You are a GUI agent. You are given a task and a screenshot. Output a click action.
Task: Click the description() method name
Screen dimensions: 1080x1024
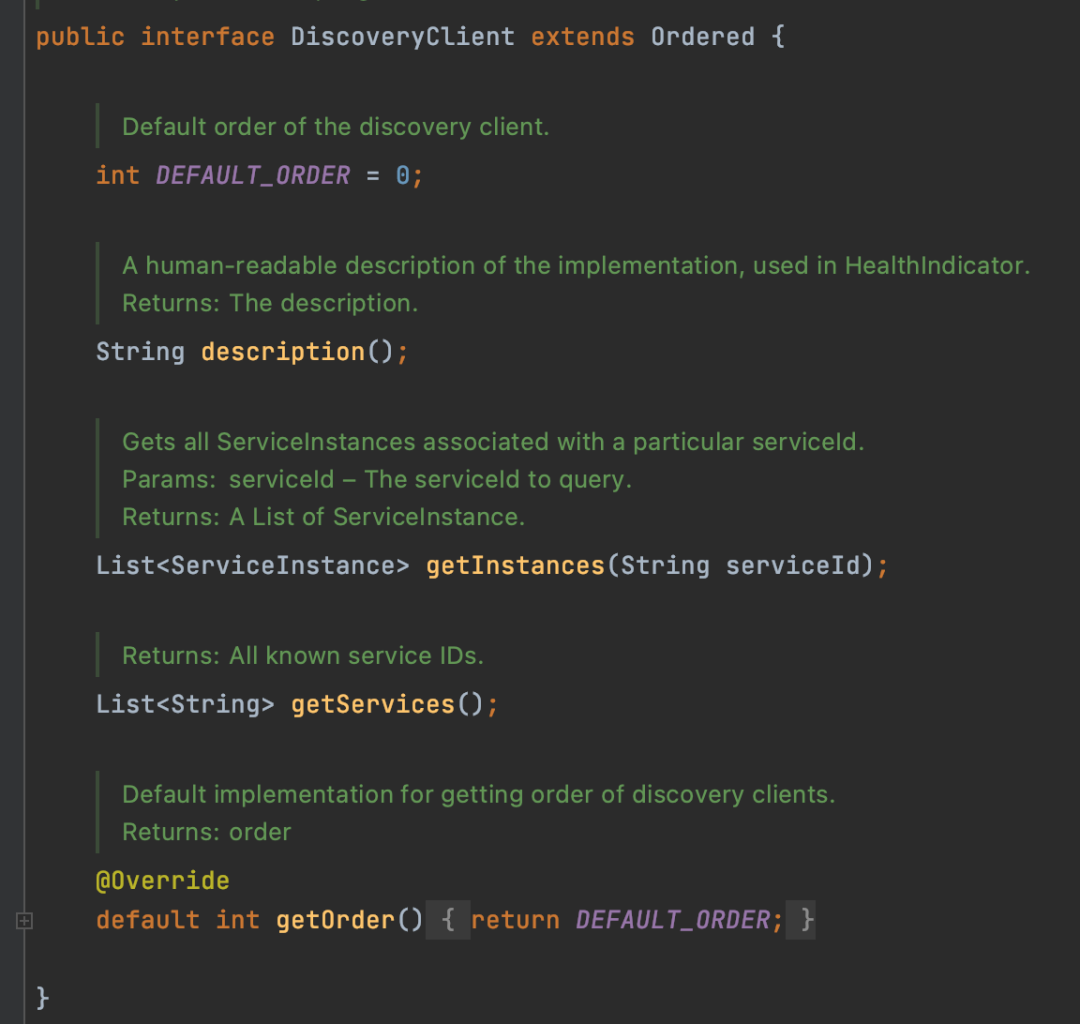(283, 352)
